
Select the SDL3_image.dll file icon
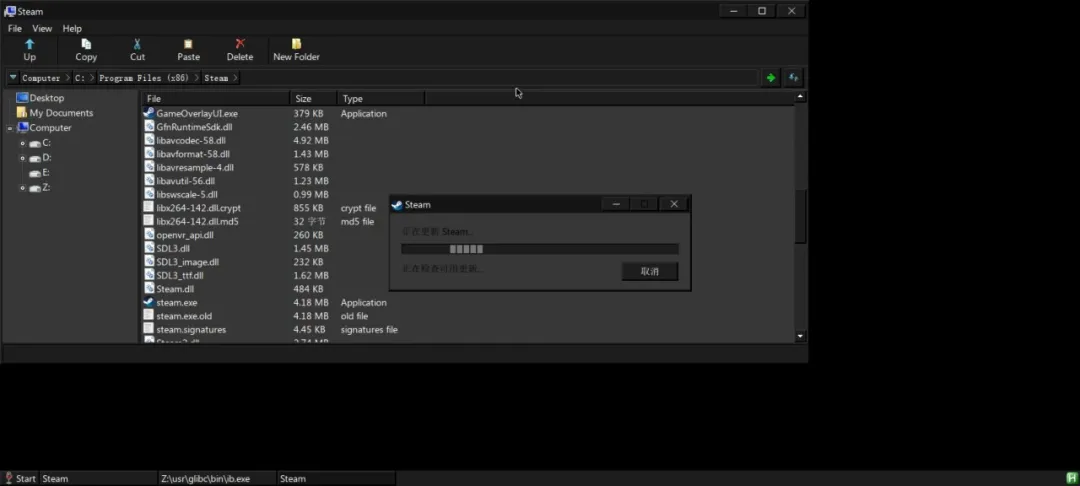coord(149,262)
